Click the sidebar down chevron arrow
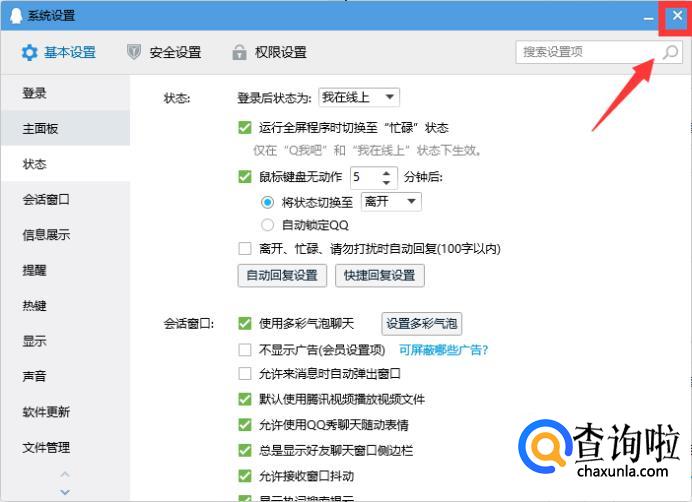Viewport: 692px width, 502px height. pyautogui.click(x=65, y=492)
